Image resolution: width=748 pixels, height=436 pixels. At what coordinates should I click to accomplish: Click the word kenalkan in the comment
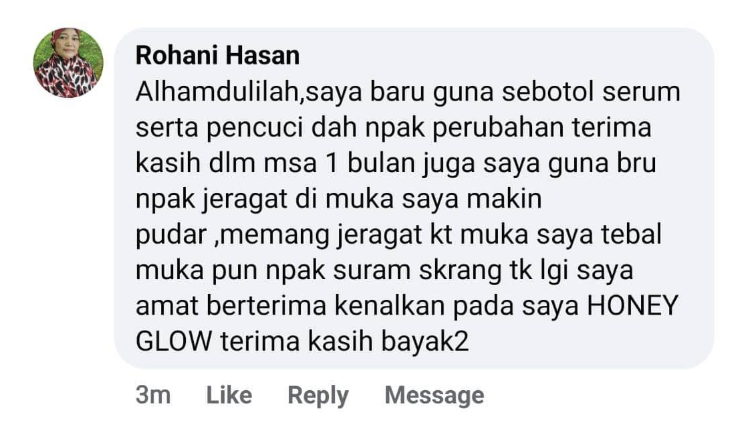point(389,305)
